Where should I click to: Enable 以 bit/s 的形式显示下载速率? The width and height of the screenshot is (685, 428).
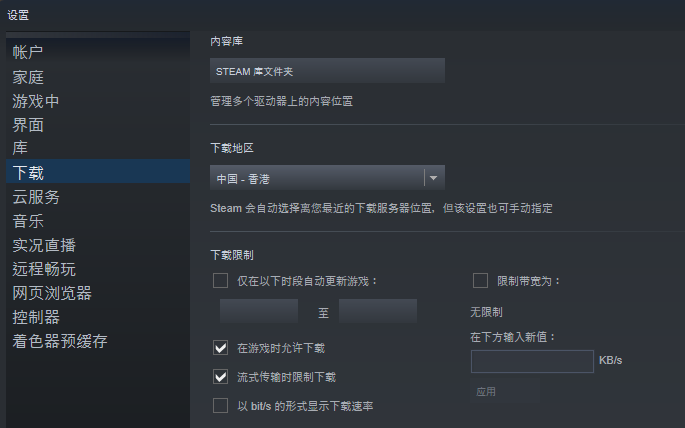221,405
